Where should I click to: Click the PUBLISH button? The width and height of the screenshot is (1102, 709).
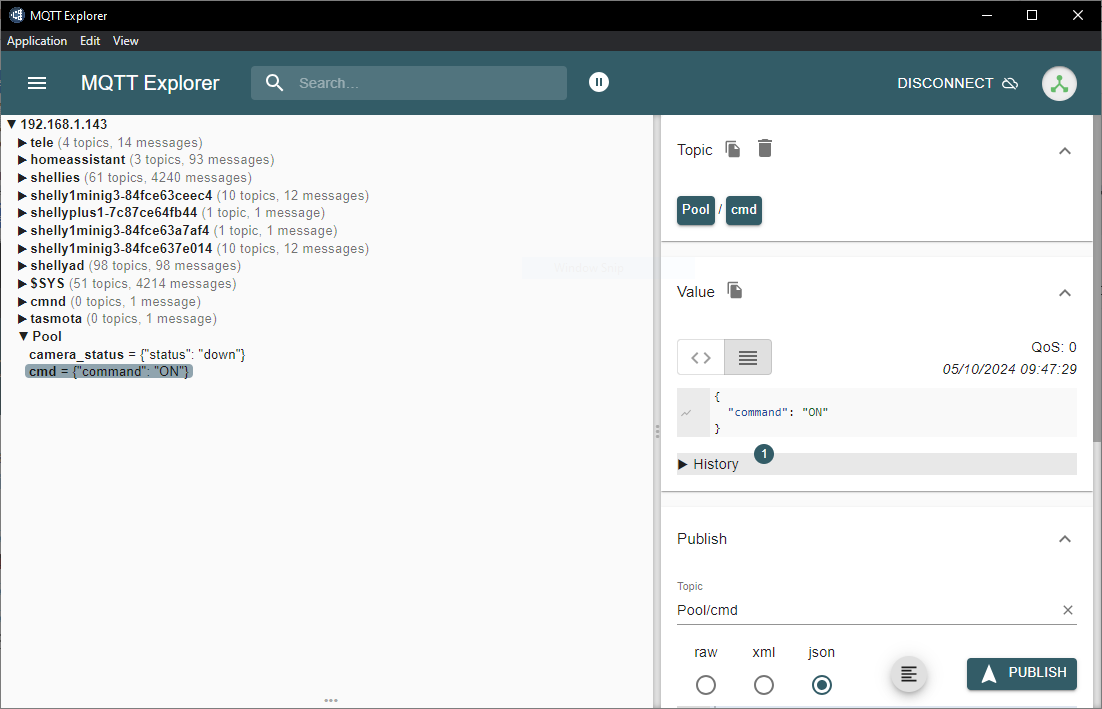[x=1022, y=674]
